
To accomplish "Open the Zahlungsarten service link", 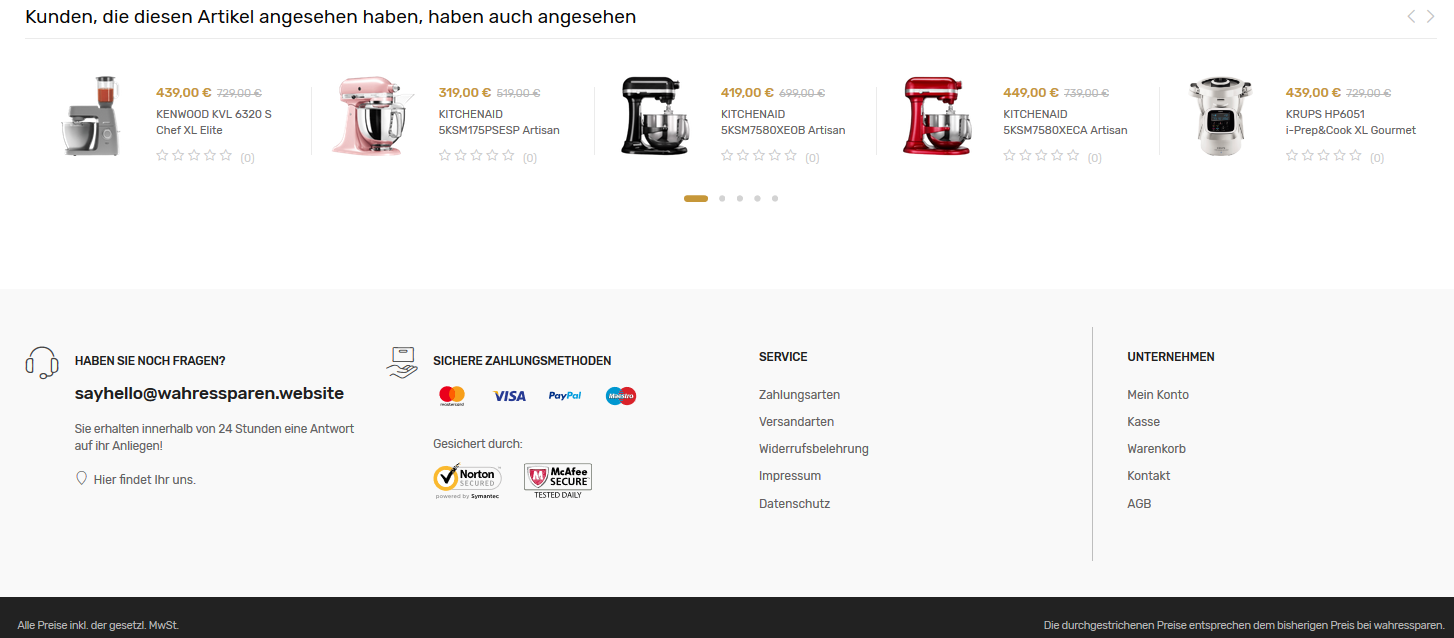I will [x=799, y=395].
